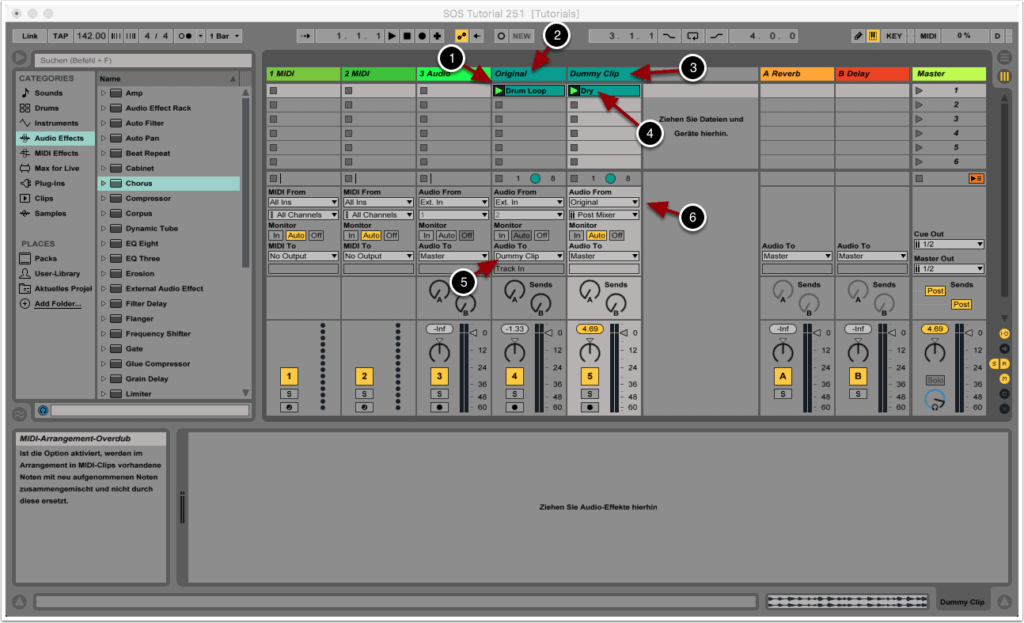The height and width of the screenshot is (623, 1024).
Task: Arm track 3 for recording
Action: pos(439,407)
